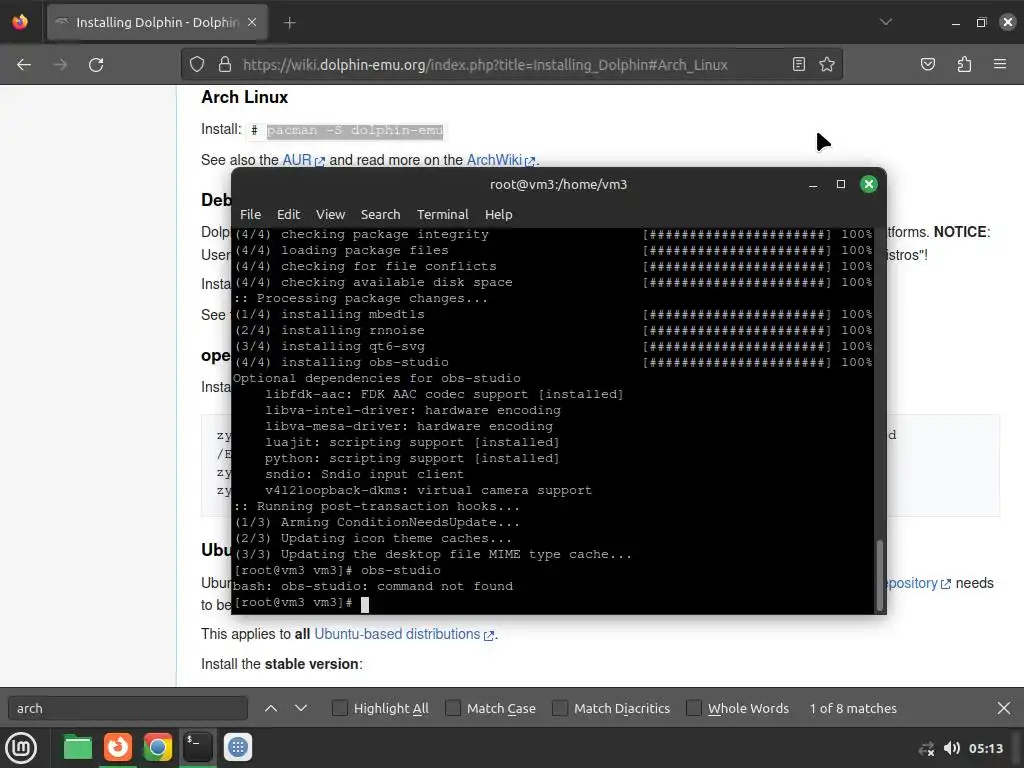Click the 05:13 clock in the tray
This screenshot has width=1024, height=768.
tap(985, 748)
